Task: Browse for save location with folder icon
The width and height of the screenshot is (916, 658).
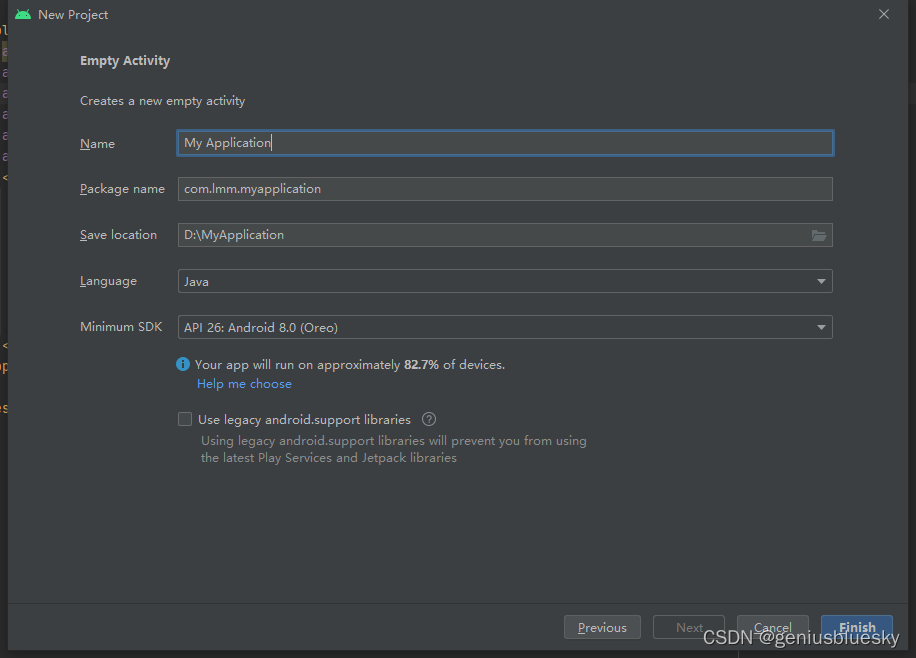Action: click(819, 235)
